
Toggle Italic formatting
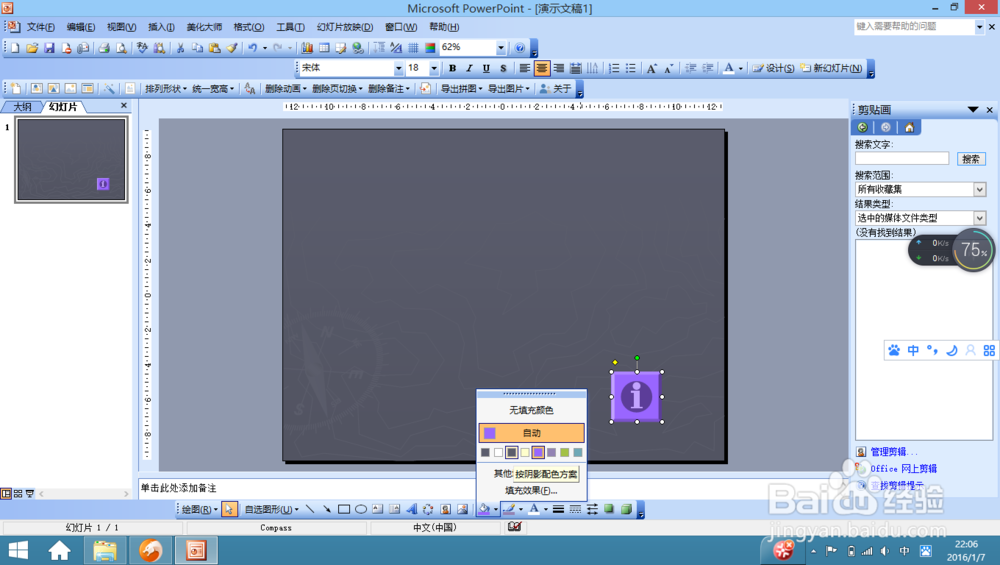click(x=469, y=68)
